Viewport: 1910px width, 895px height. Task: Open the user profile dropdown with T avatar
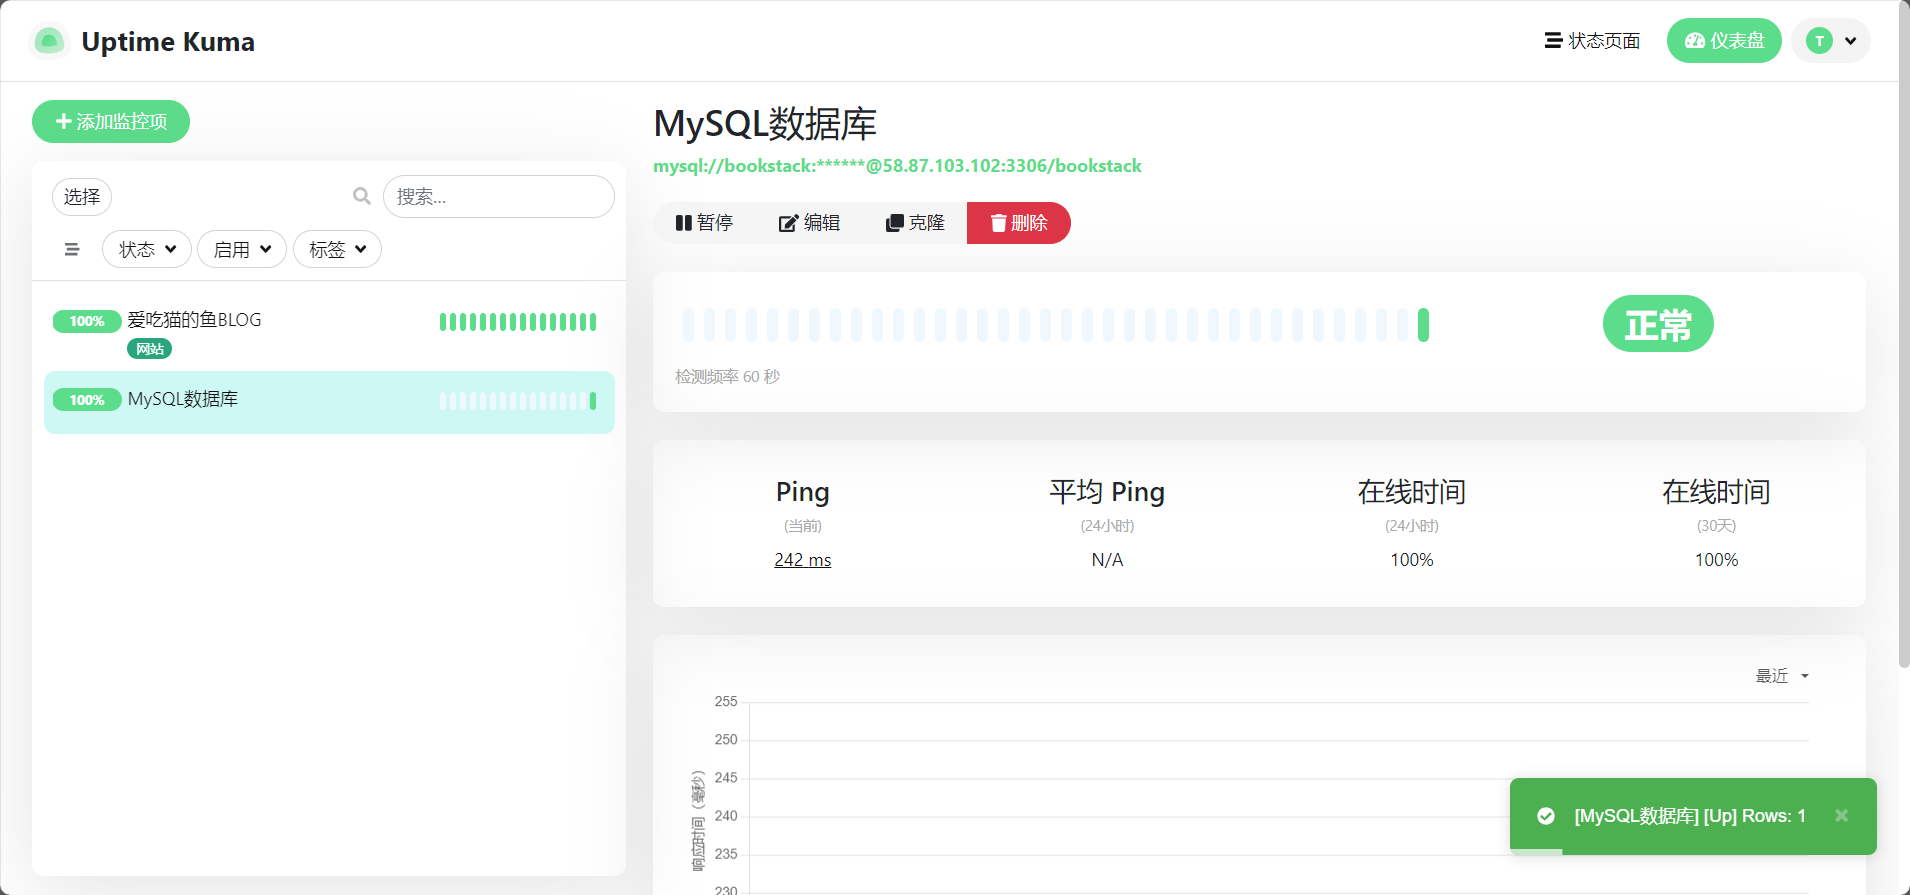pyautogui.click(x=1831, y=41)
